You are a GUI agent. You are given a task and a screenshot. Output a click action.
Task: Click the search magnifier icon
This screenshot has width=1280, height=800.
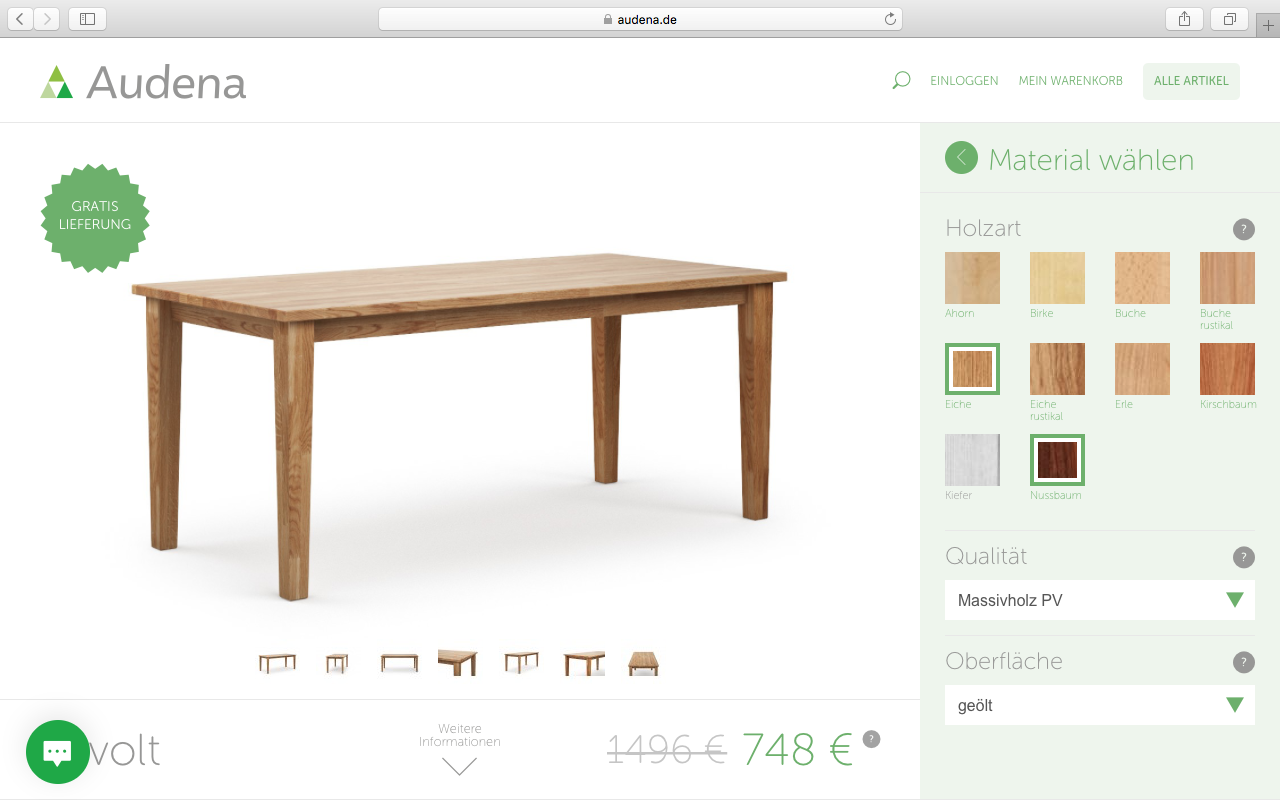[x=901, y=80]
